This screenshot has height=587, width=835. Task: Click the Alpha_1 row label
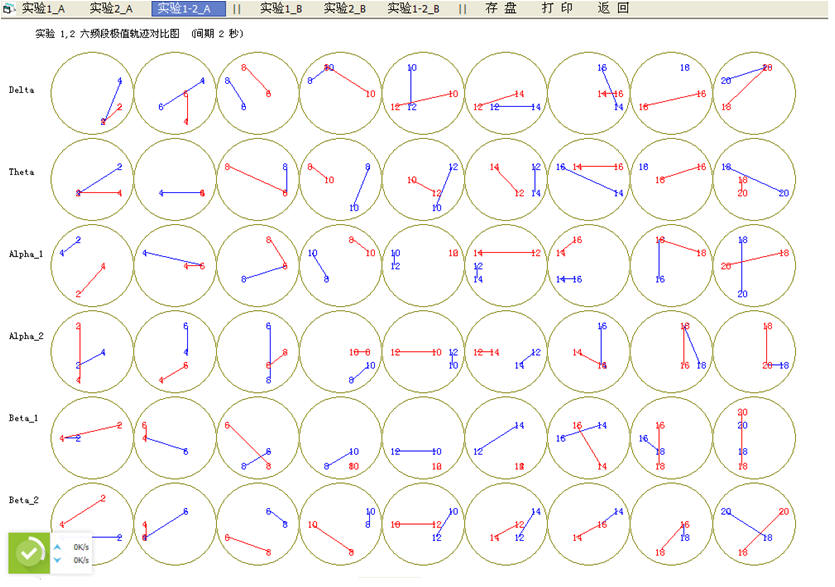point(26,254)
